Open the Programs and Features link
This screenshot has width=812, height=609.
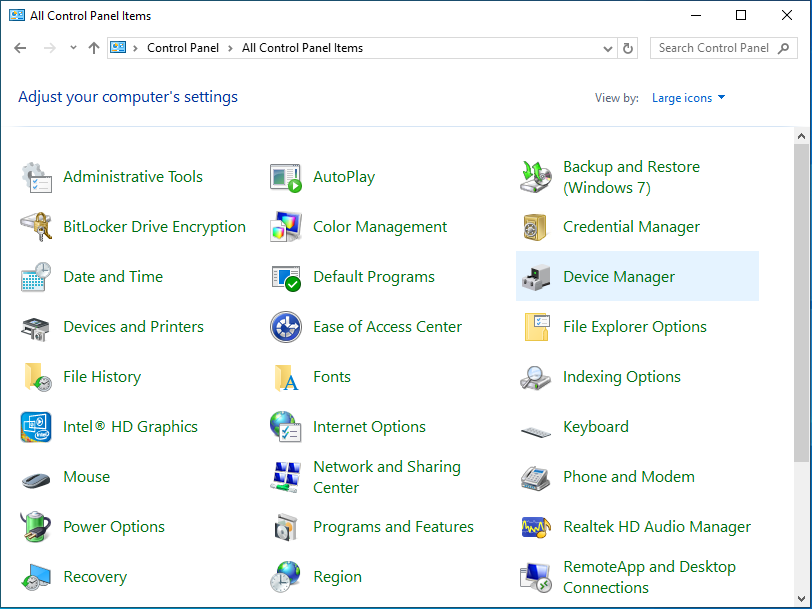click(393, 527)
